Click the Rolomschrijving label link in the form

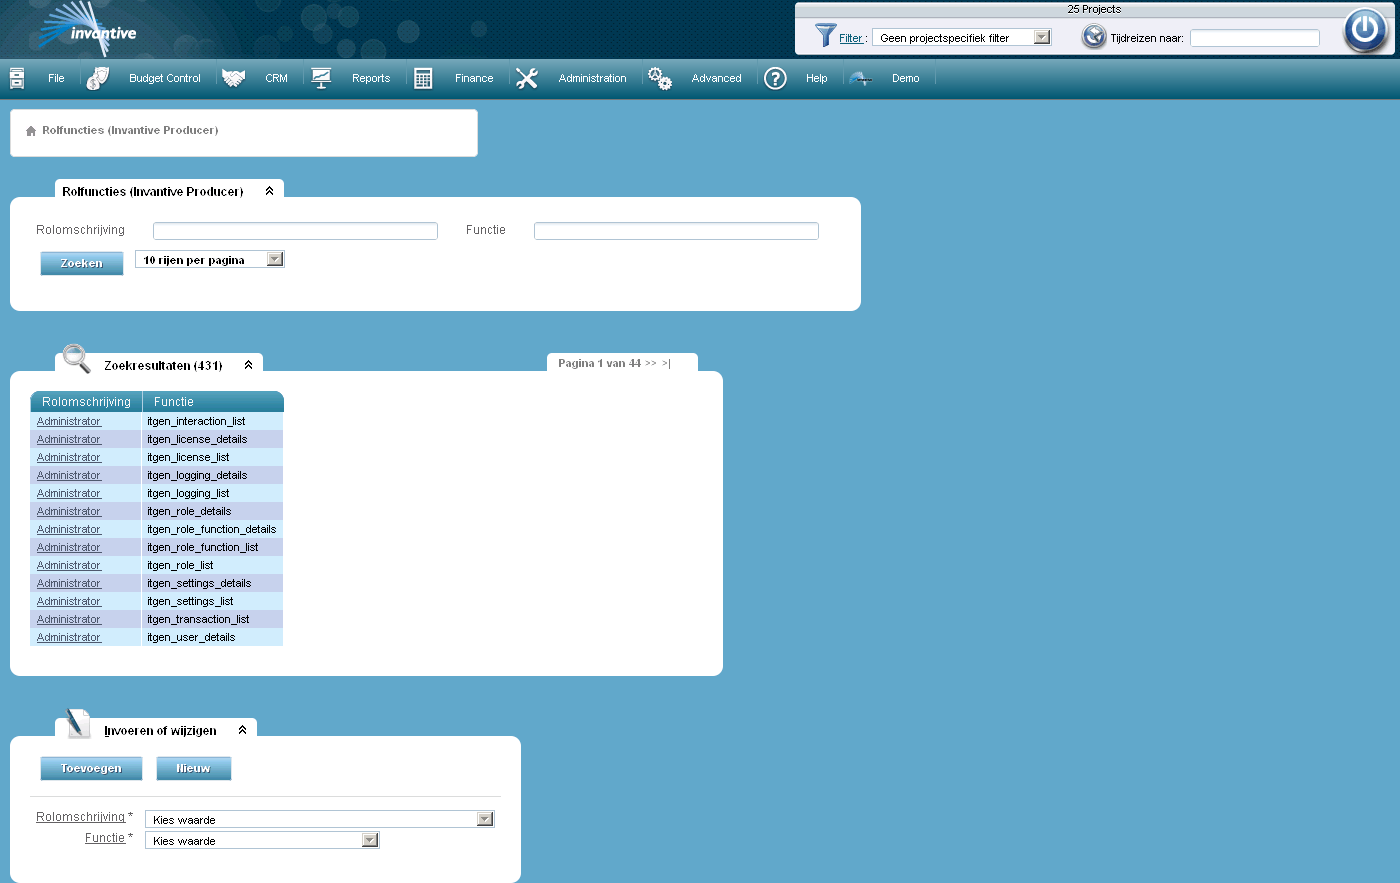pyautogui.click(x=81, y=817)
